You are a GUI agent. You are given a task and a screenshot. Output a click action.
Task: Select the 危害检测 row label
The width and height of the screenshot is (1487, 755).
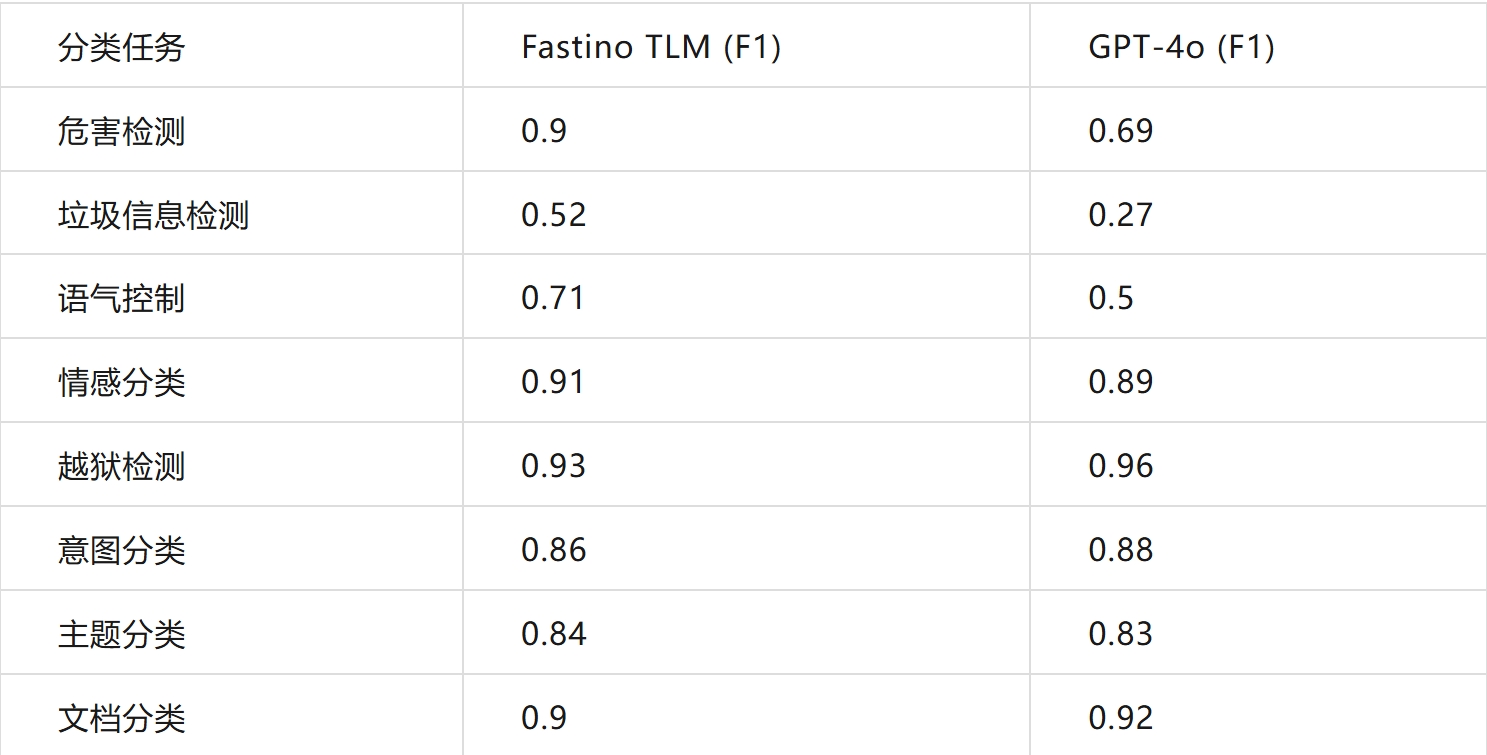point(121,131)
